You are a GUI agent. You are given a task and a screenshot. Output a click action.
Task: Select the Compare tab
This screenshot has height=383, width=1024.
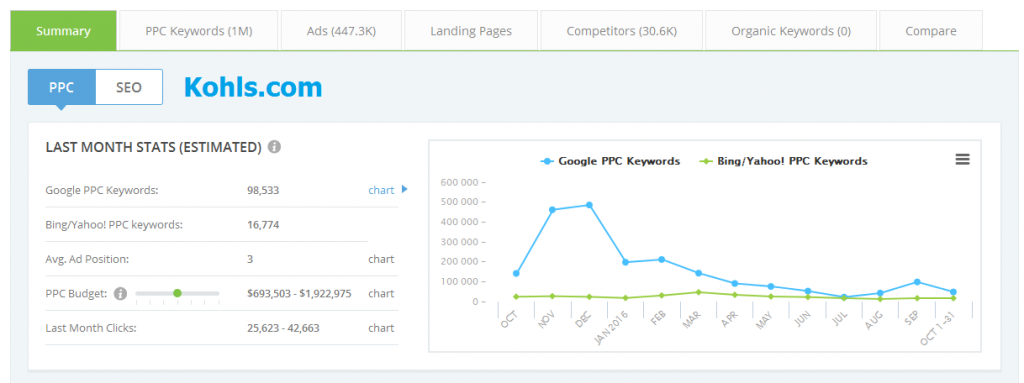[931, 31]
